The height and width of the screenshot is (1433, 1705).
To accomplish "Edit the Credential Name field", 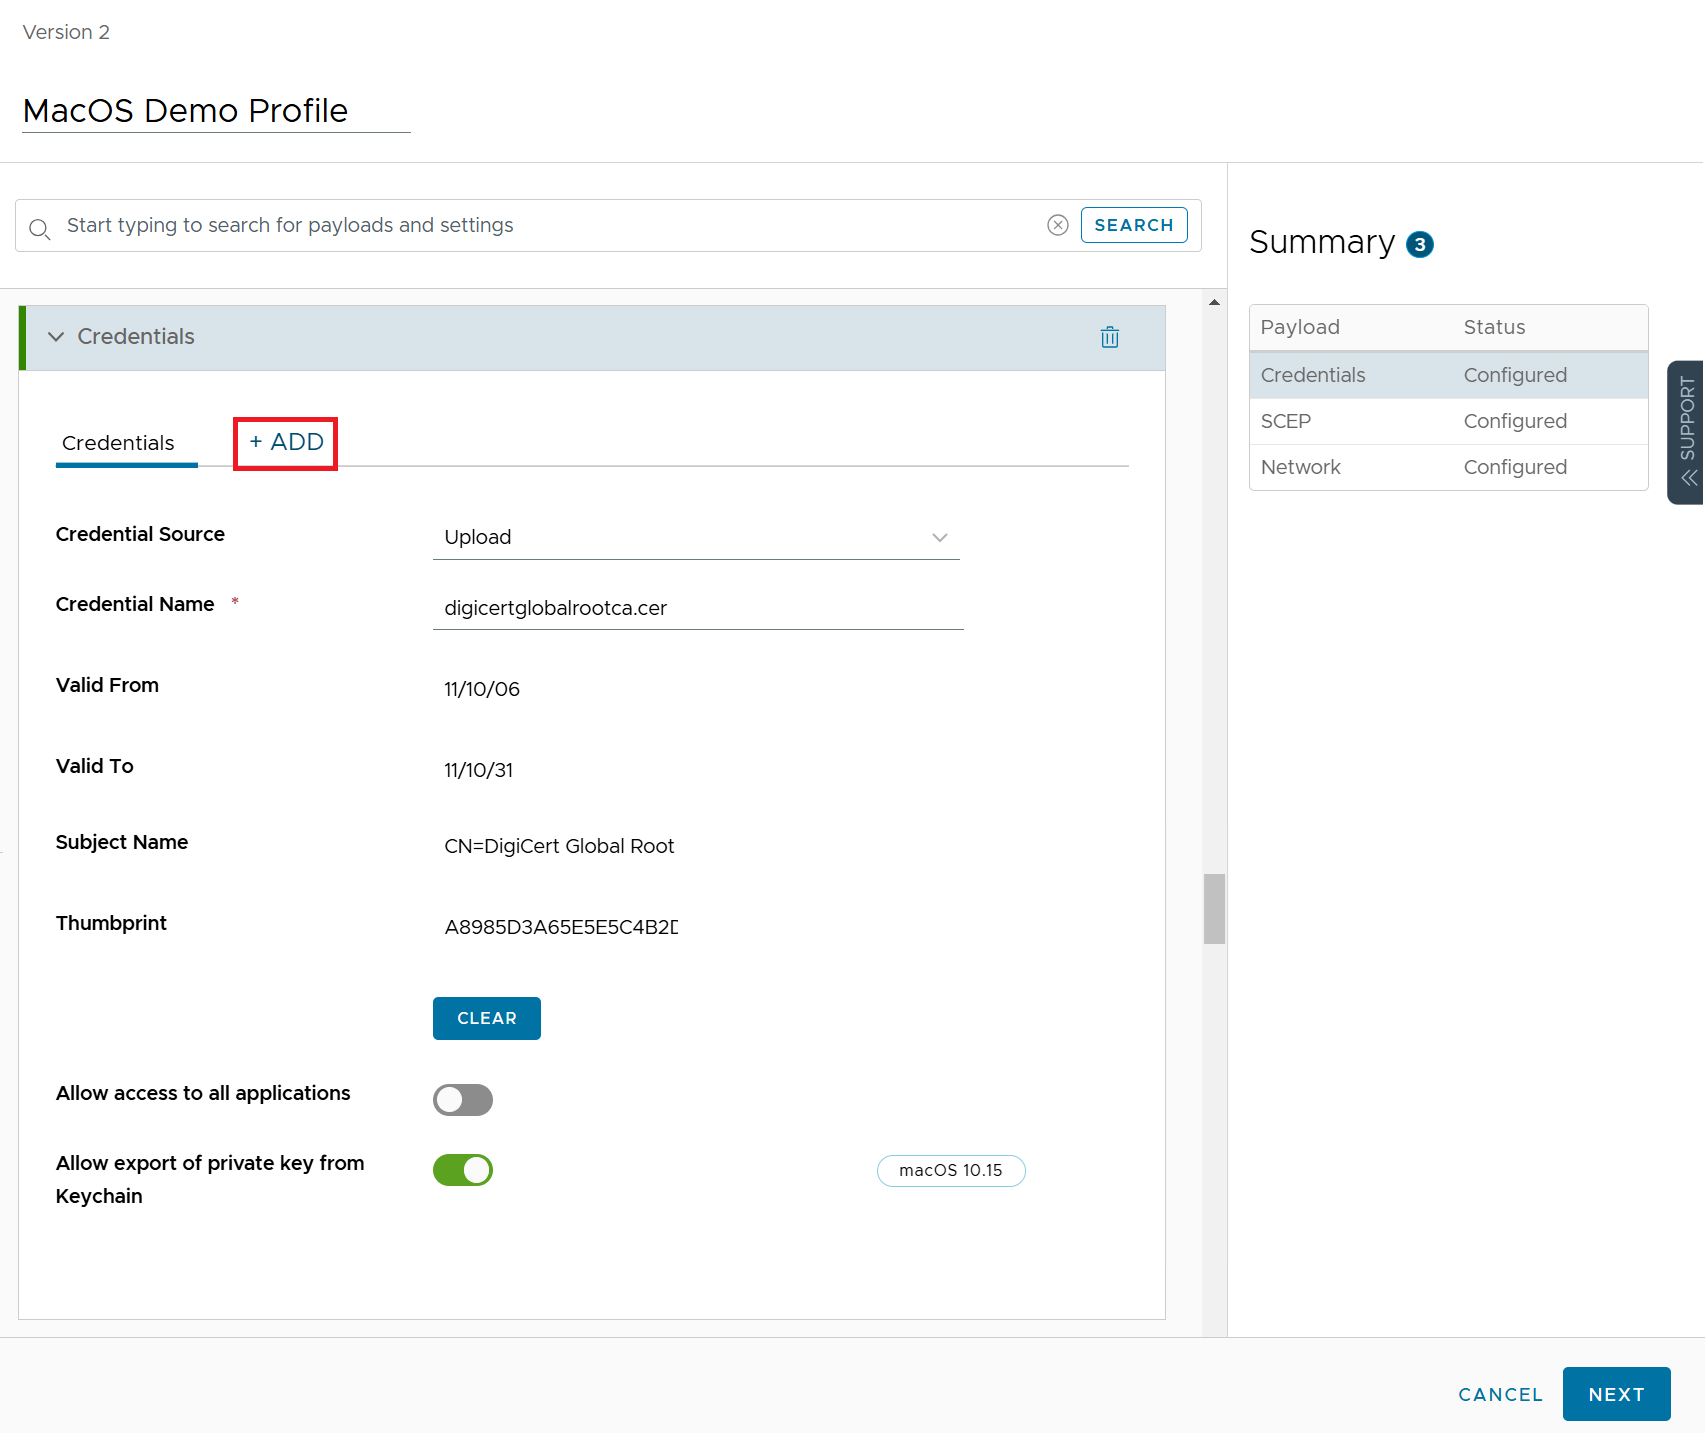I will point(698,608).
